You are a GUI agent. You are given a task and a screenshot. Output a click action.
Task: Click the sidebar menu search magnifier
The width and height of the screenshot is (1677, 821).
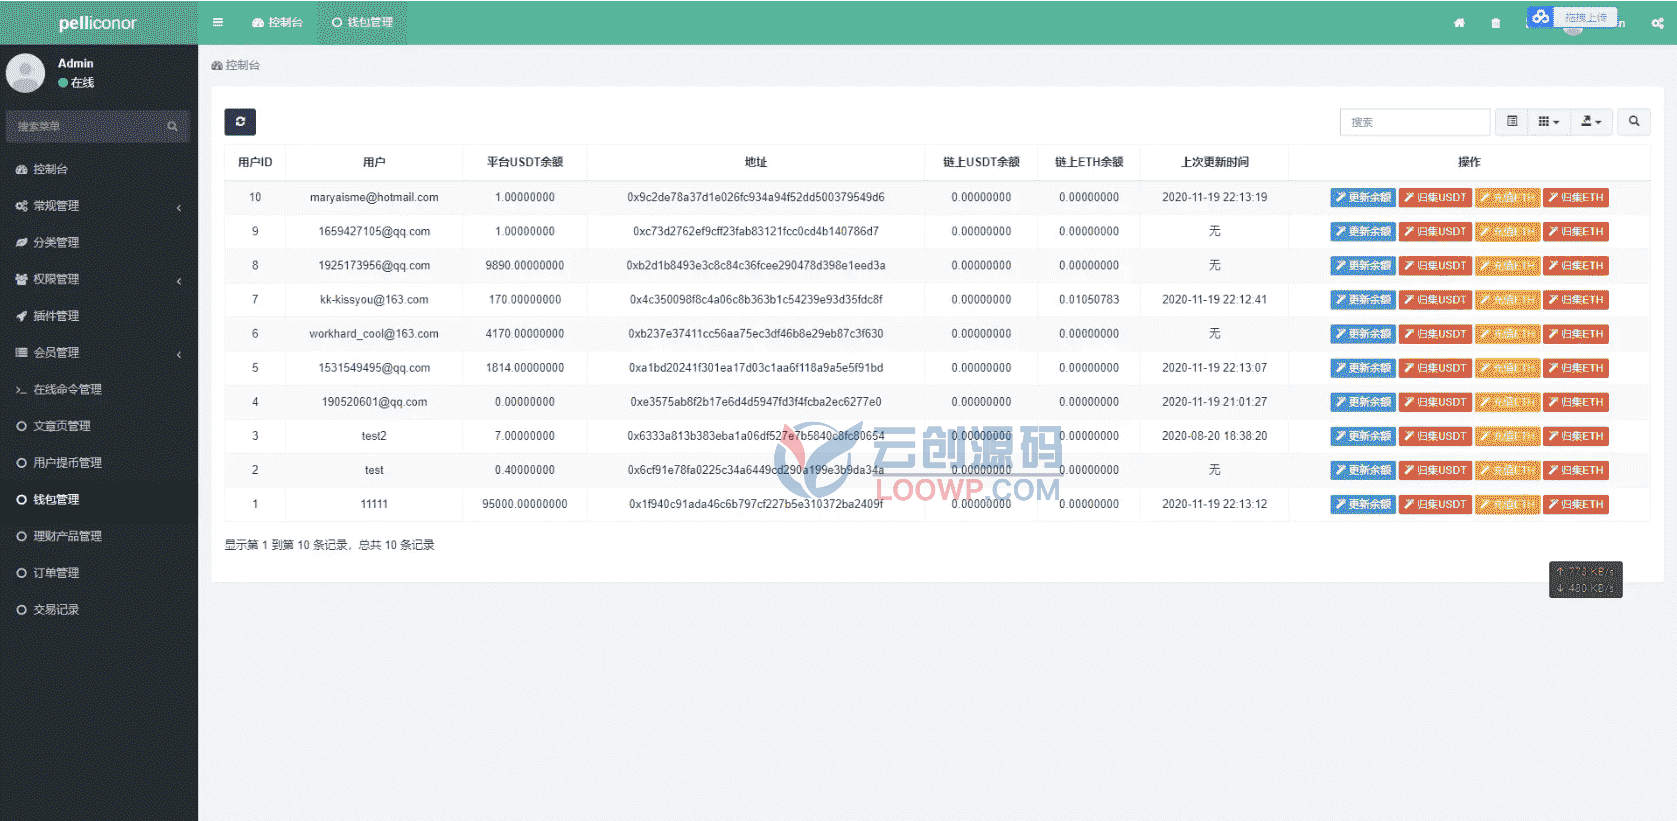click(172, 126)
